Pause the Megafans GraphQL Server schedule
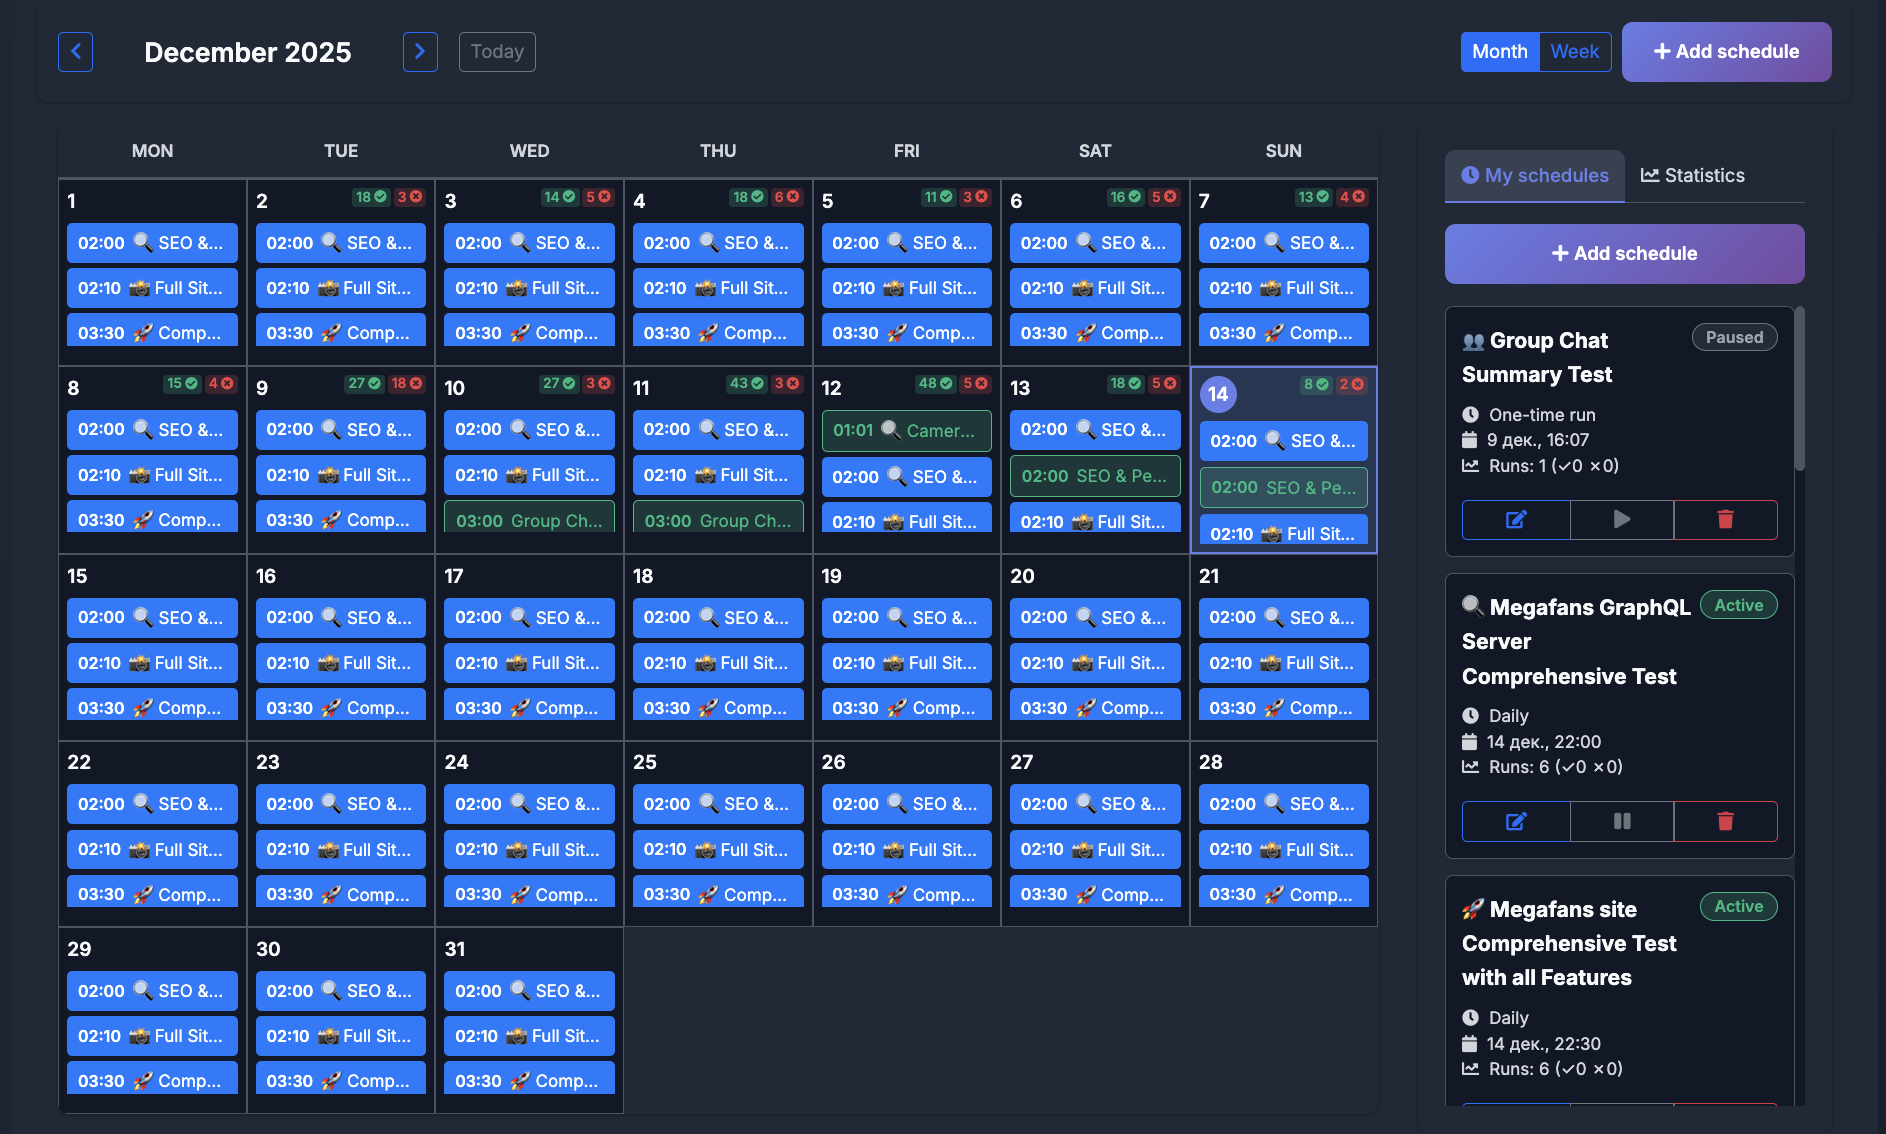Image resolution: width=1886 pixels, height=1134 pixels. pos(1621,821)
